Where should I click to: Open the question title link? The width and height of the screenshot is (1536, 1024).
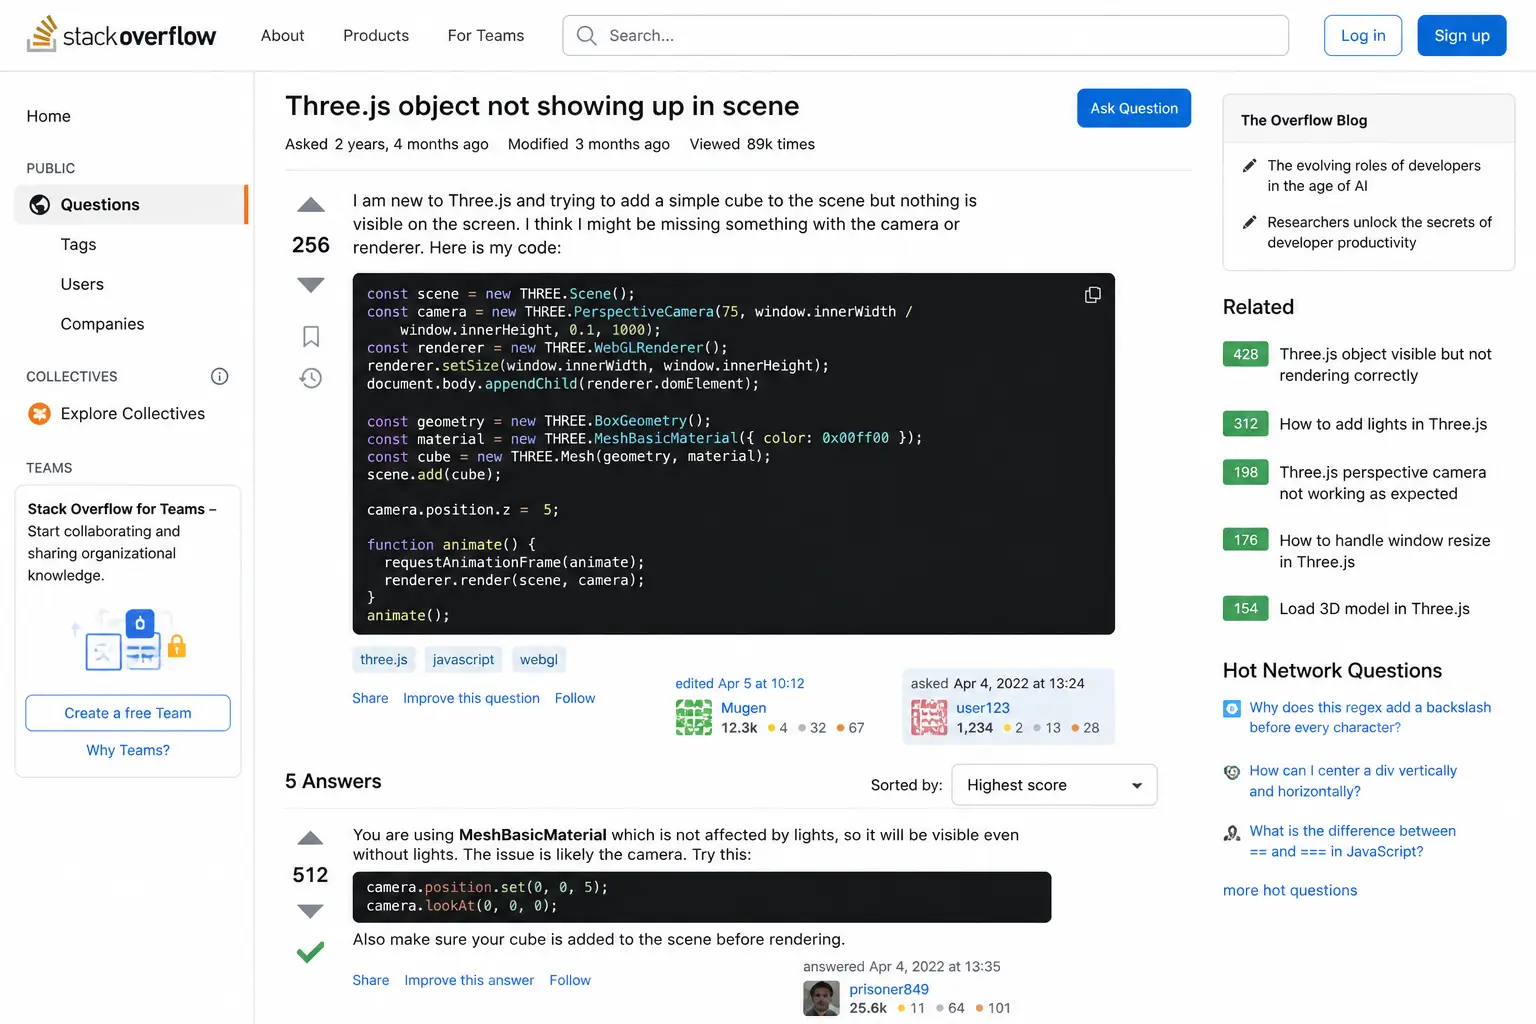[x=542, y=106]
